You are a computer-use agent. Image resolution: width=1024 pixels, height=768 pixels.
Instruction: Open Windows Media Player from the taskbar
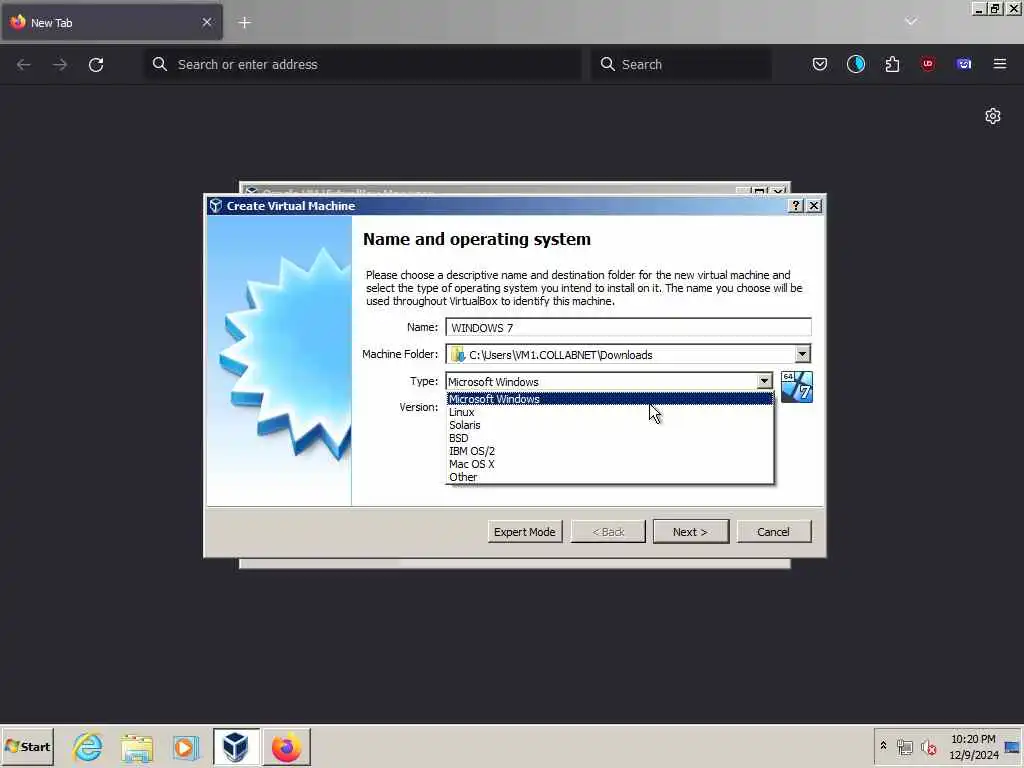(x=185, y=748)
